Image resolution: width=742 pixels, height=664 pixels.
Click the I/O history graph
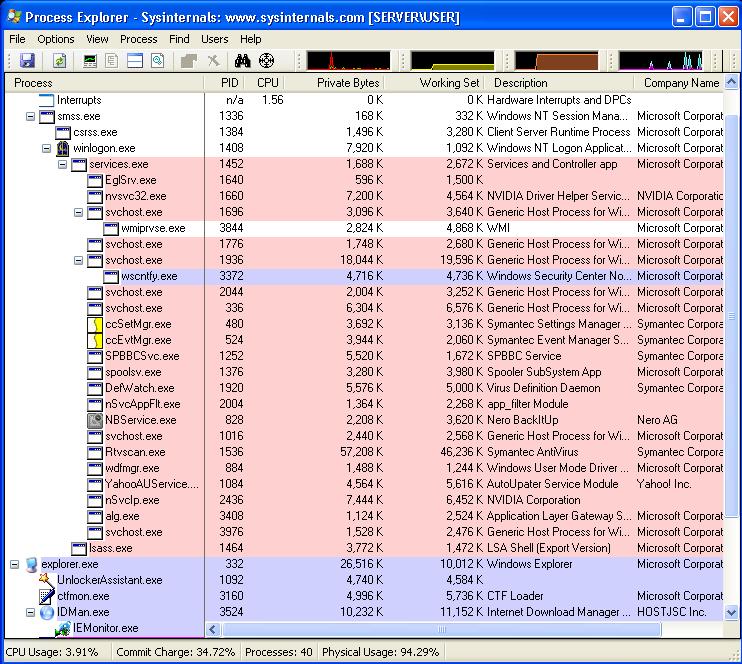(x=661, y=61)
